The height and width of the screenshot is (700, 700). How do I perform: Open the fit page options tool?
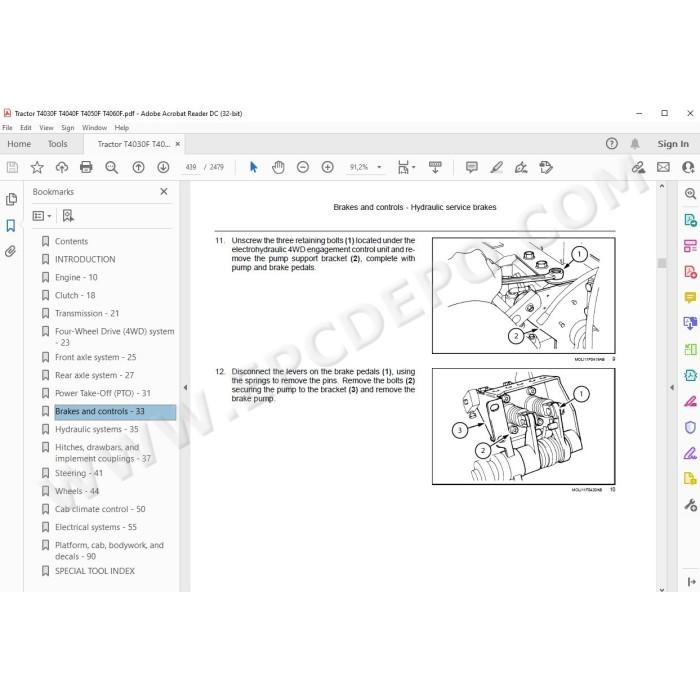pos(406,167)
